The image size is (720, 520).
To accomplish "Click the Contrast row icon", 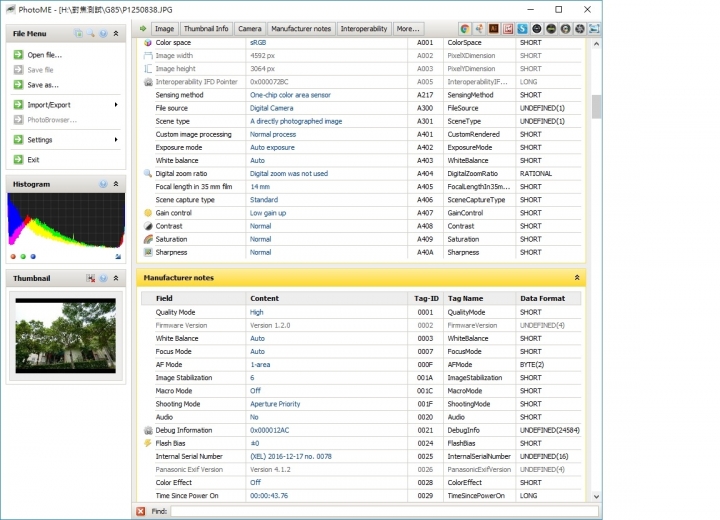I will 148,226.
